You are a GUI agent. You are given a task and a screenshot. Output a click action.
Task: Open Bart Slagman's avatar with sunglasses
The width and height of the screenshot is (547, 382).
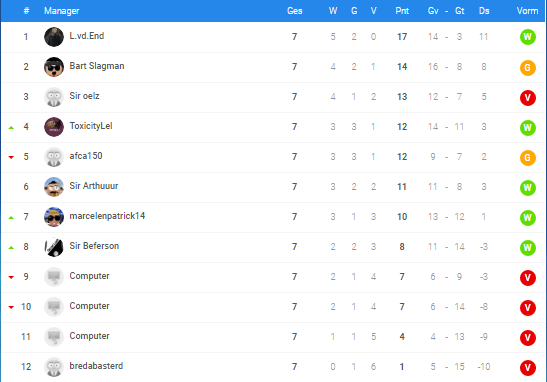[x=54, y=67]
